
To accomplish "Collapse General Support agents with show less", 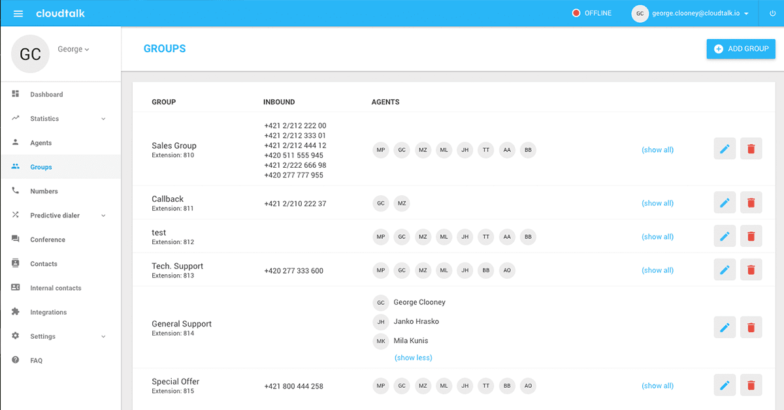I will pyautogui.click(x=413, y=357).
